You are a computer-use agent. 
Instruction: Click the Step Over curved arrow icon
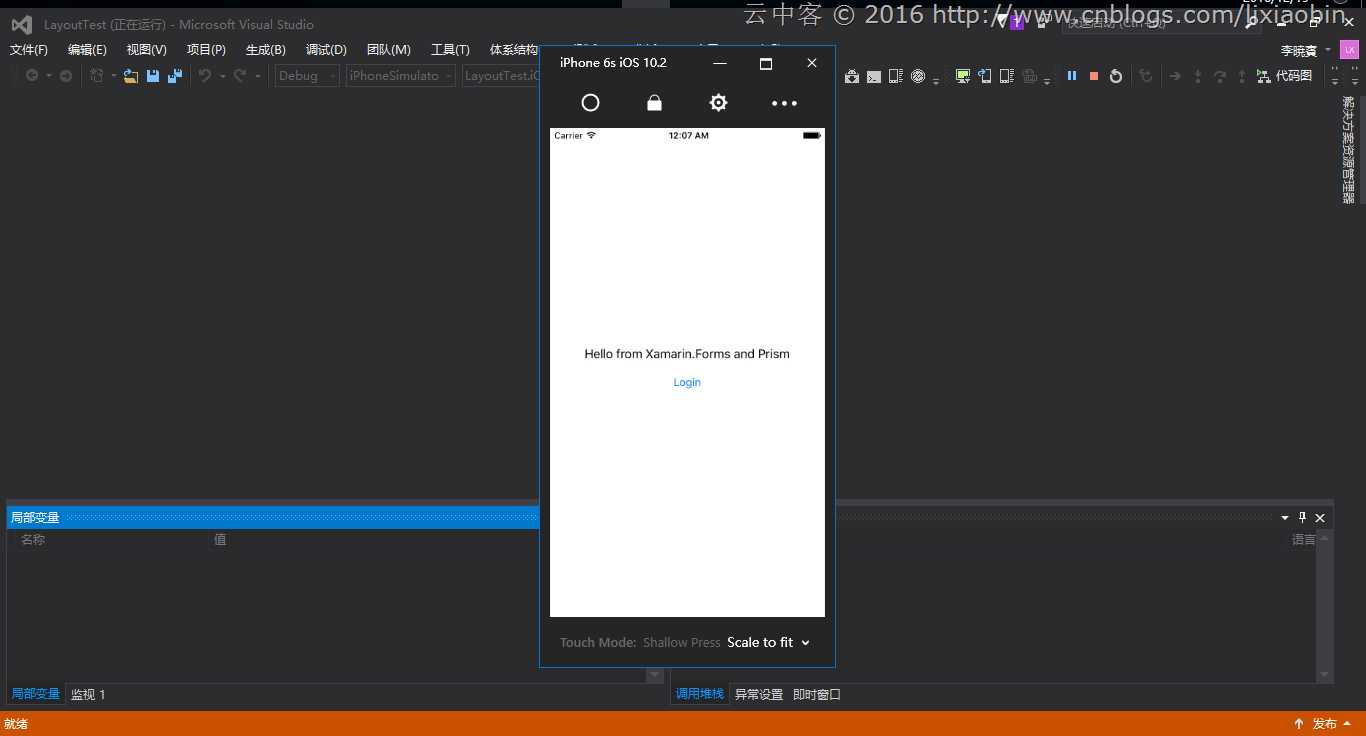(1220, 76)
